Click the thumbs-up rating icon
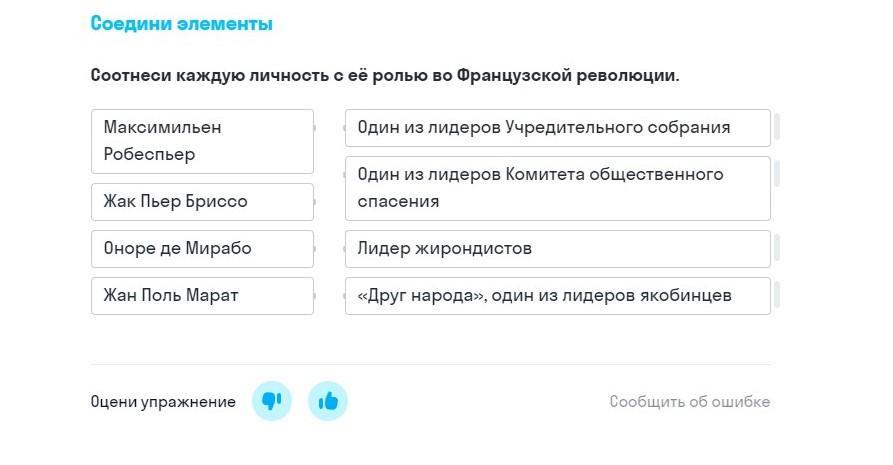Image resolution: width=893 pixels, height=465 pixels. (327, 401)
